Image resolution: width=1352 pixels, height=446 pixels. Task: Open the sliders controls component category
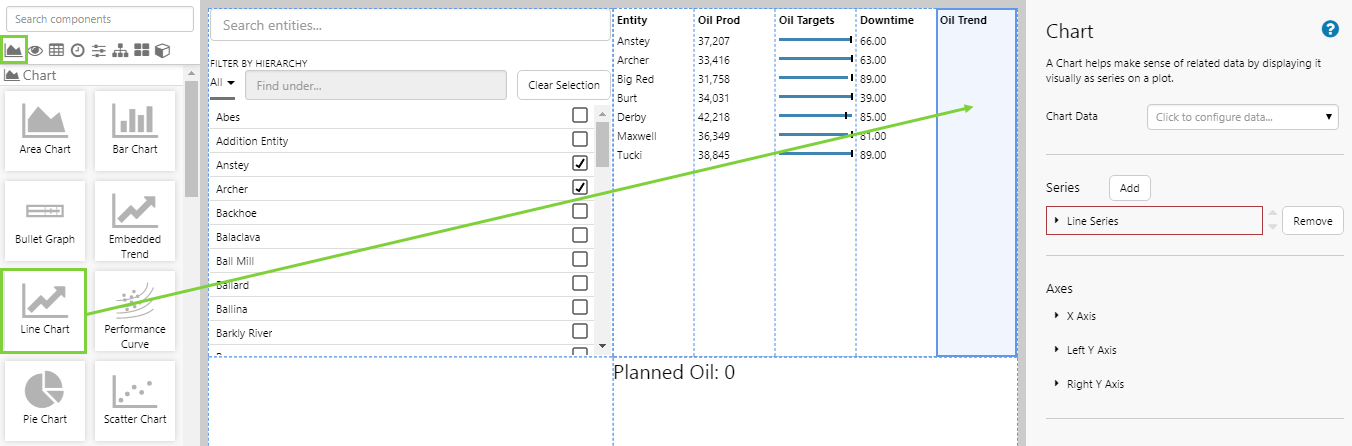[98, 50]
